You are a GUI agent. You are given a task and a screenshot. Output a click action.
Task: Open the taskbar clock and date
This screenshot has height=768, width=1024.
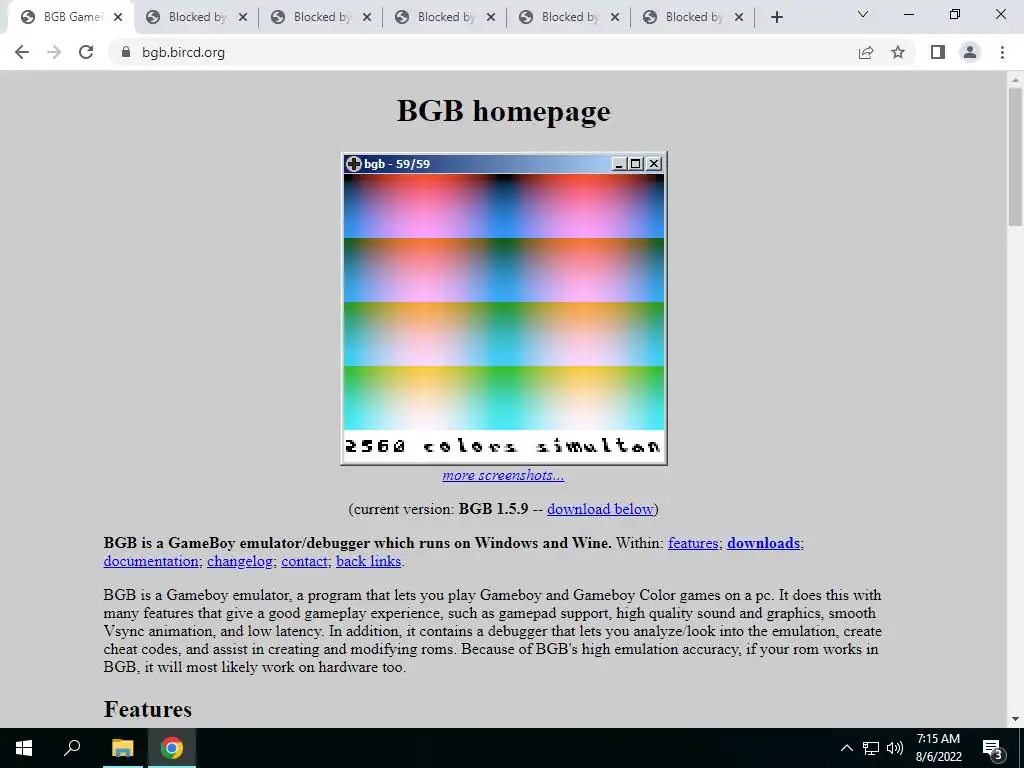(x=938, y=748)
